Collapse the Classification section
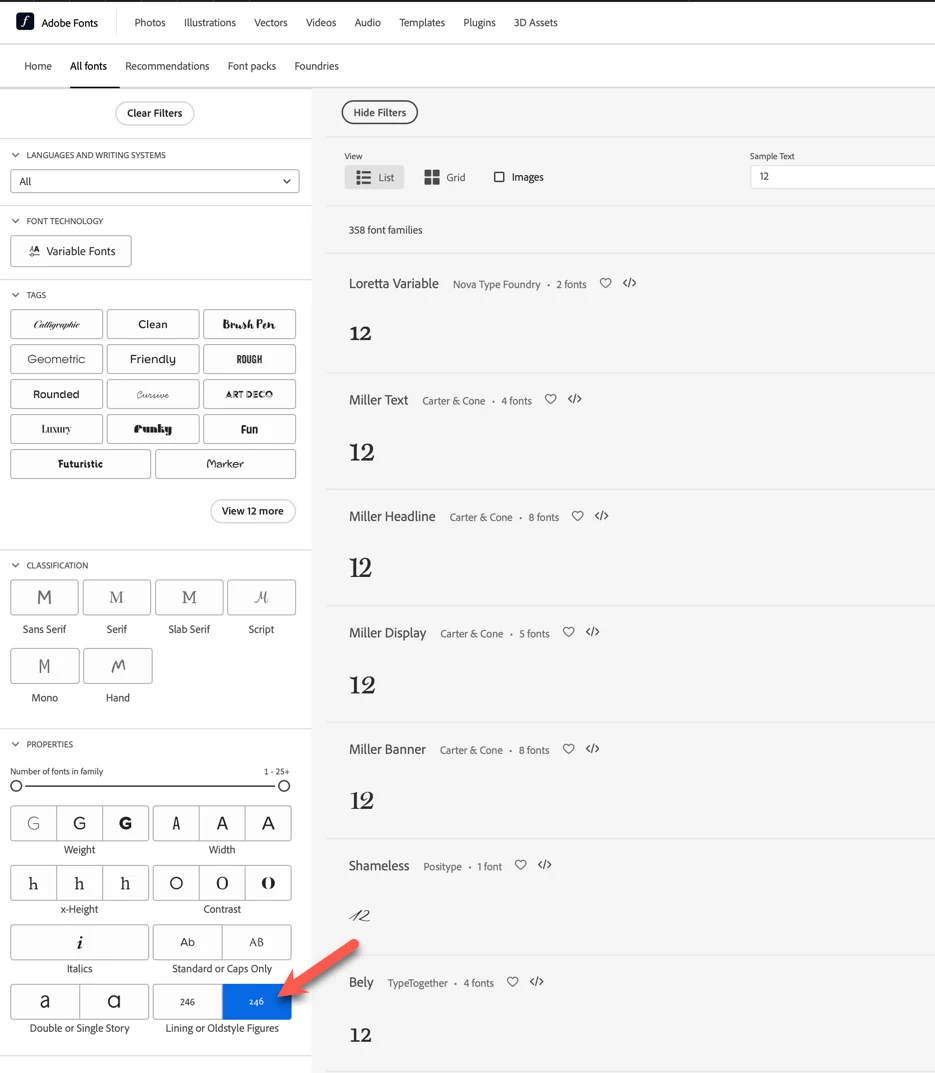 click(16, 565)
